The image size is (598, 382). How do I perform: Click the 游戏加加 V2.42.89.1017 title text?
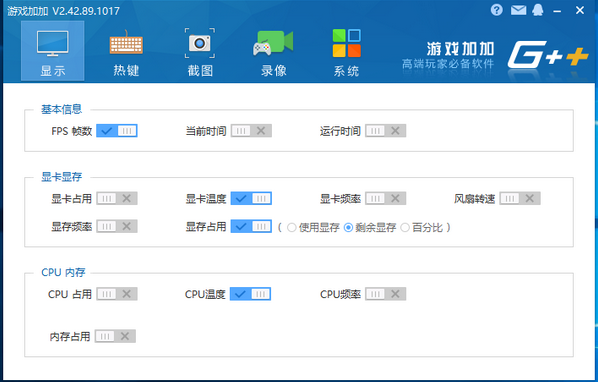tap(63, 11)
